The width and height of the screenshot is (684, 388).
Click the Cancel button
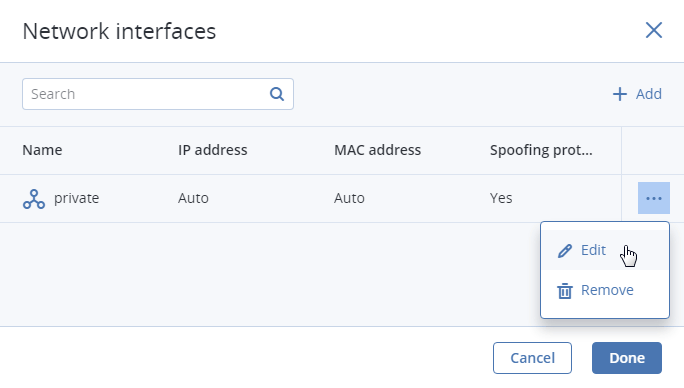tap(532, 358)
